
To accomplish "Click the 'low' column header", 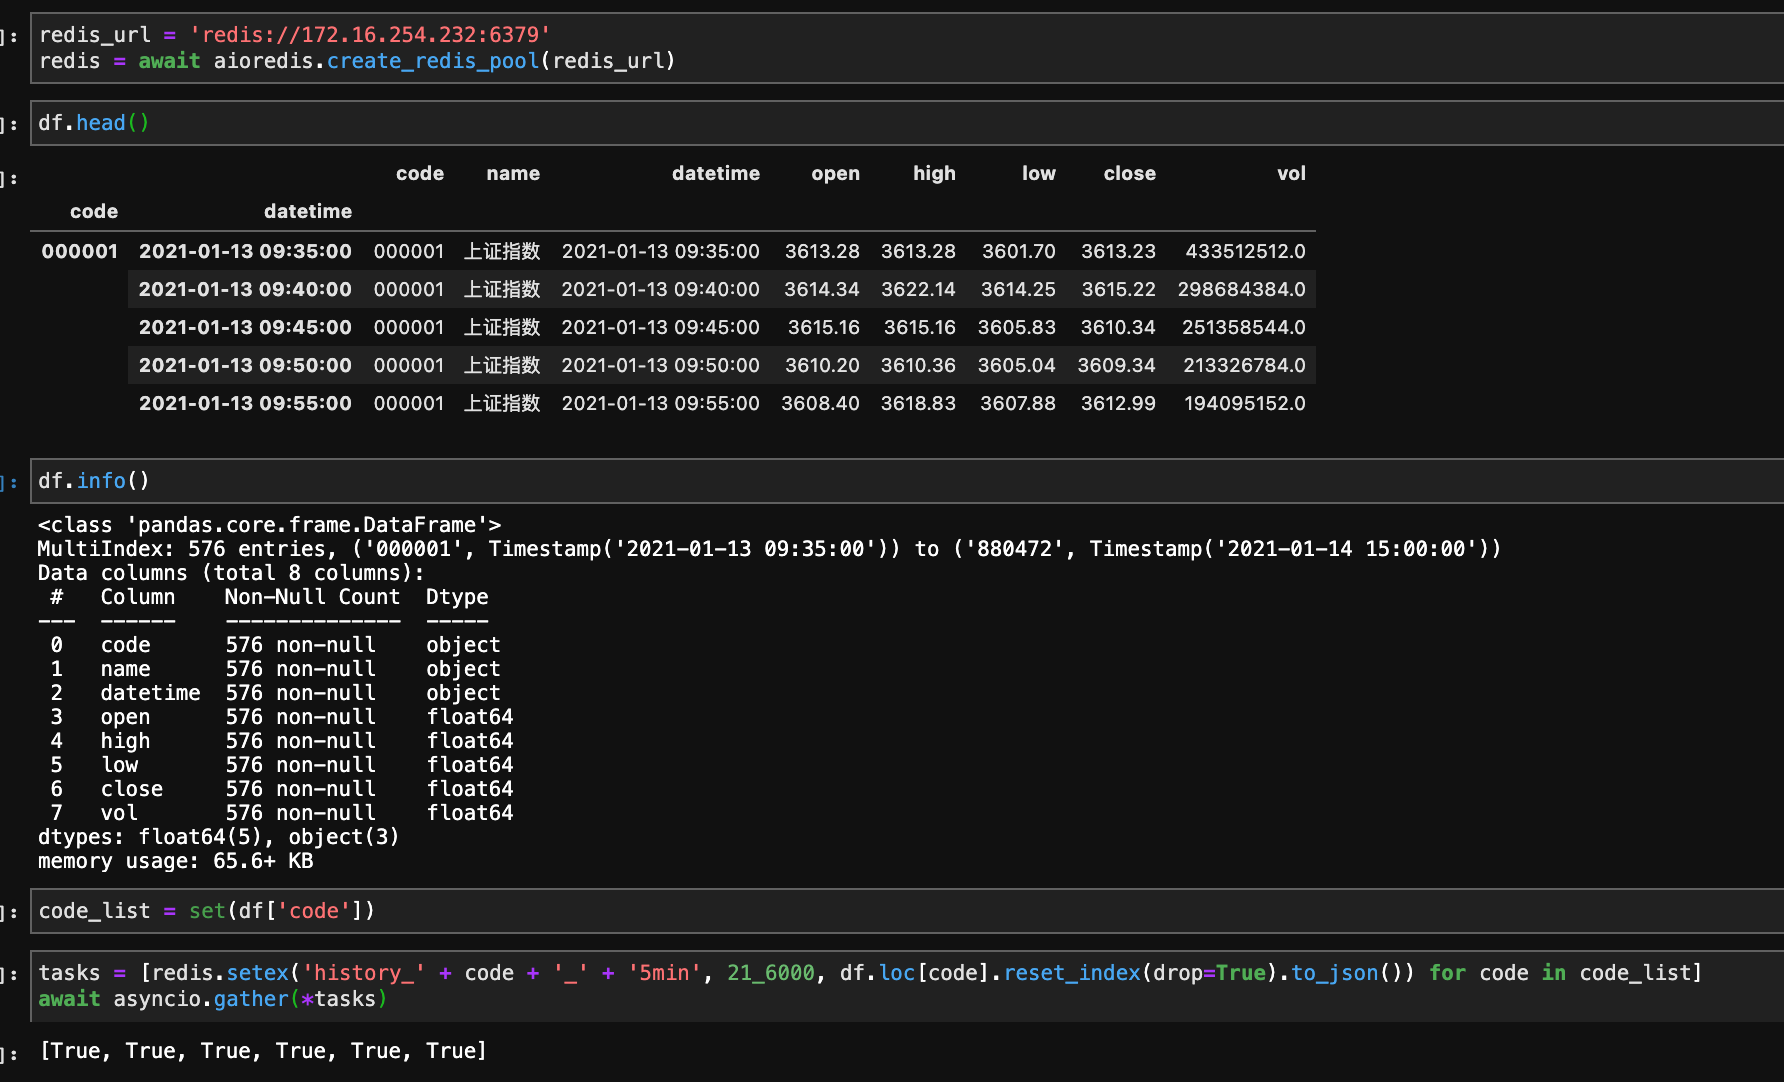I will coord(1038,173).
